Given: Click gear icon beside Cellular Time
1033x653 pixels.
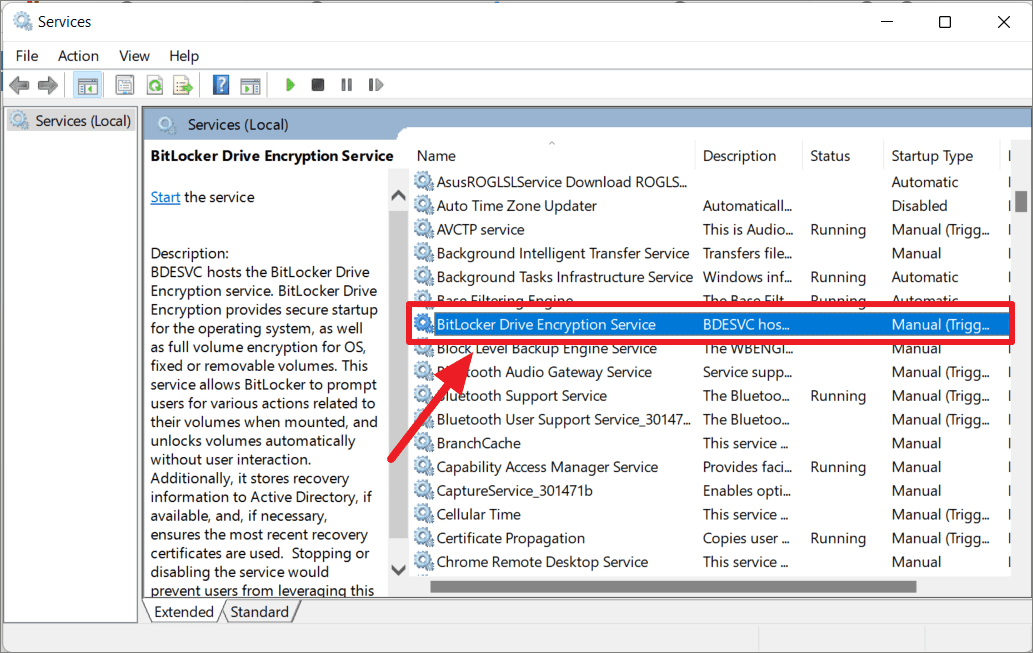Looking at the screenshot, I should coord(423,513).
